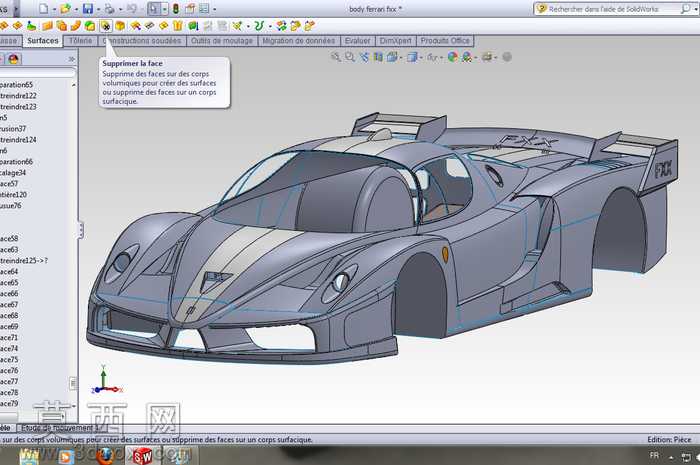Click the Select cursor tool
The width and height of the screenshot is (700, 465).
(x=154, y=8)
